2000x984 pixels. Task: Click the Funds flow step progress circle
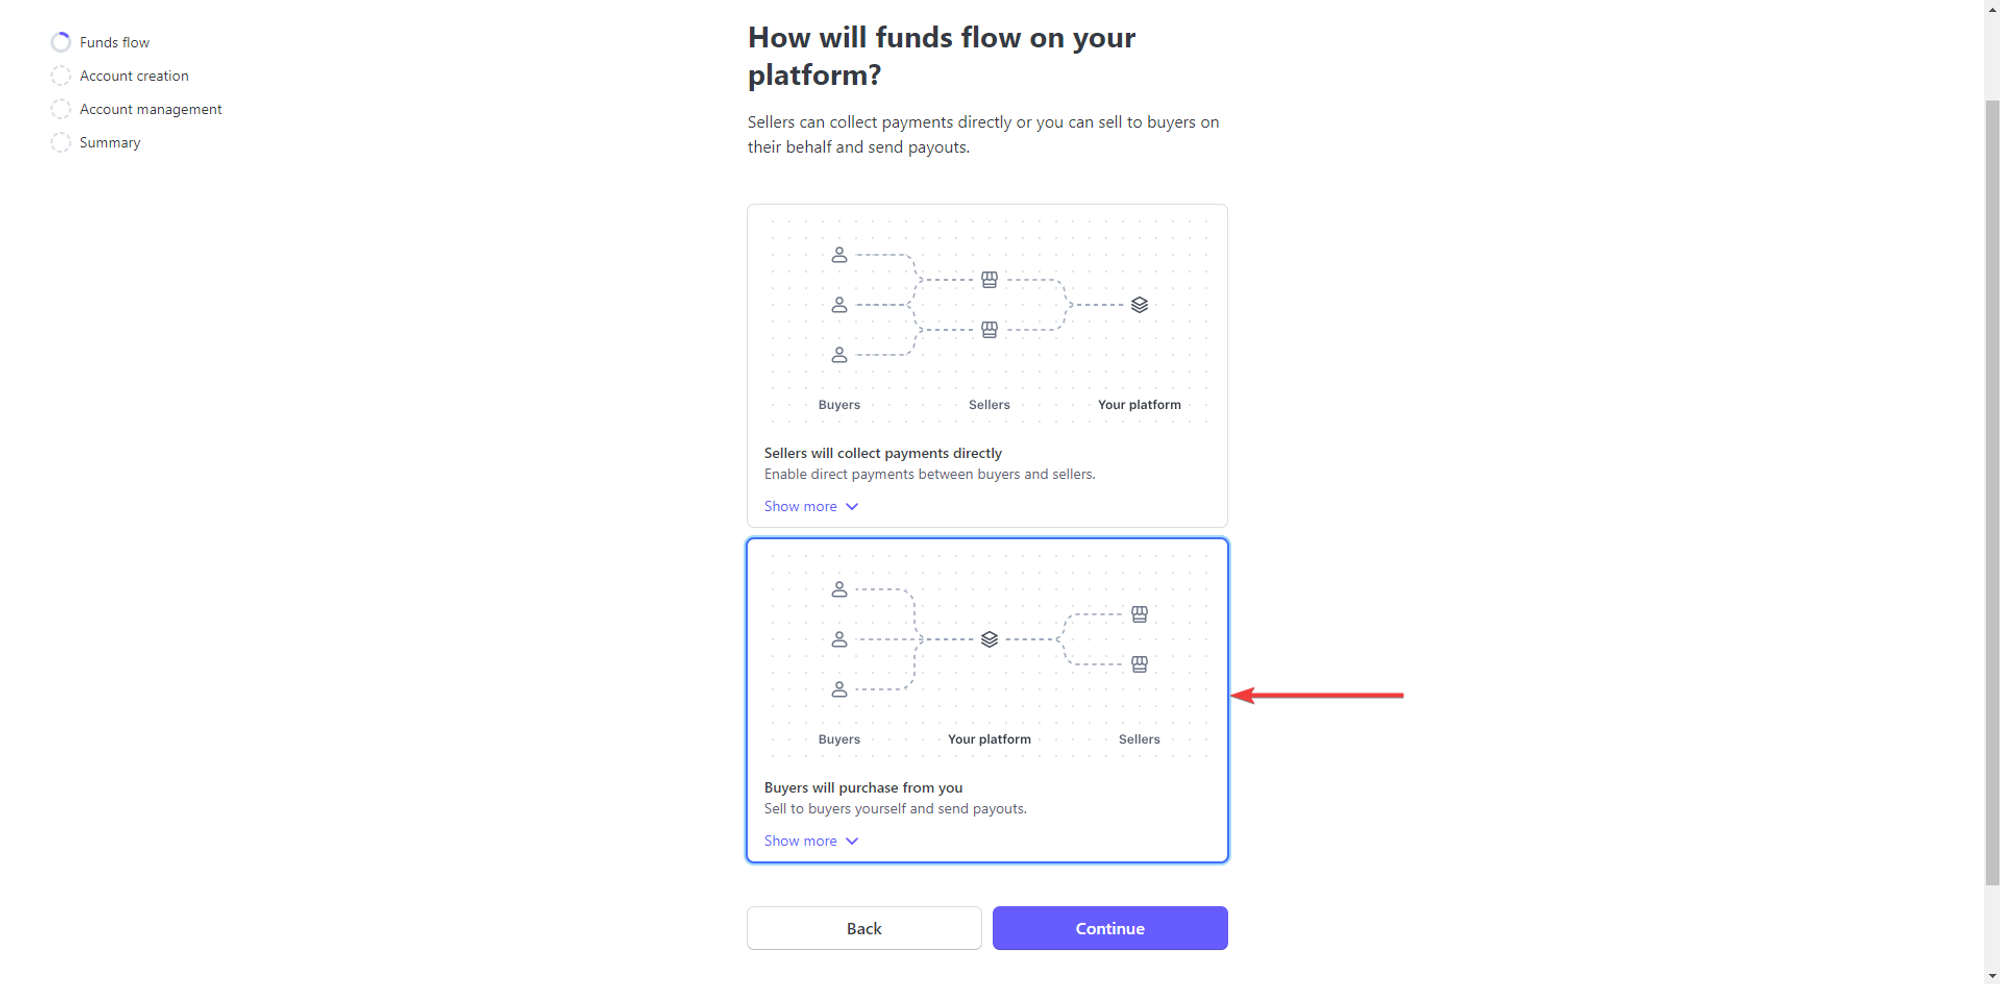coord(61,42)
